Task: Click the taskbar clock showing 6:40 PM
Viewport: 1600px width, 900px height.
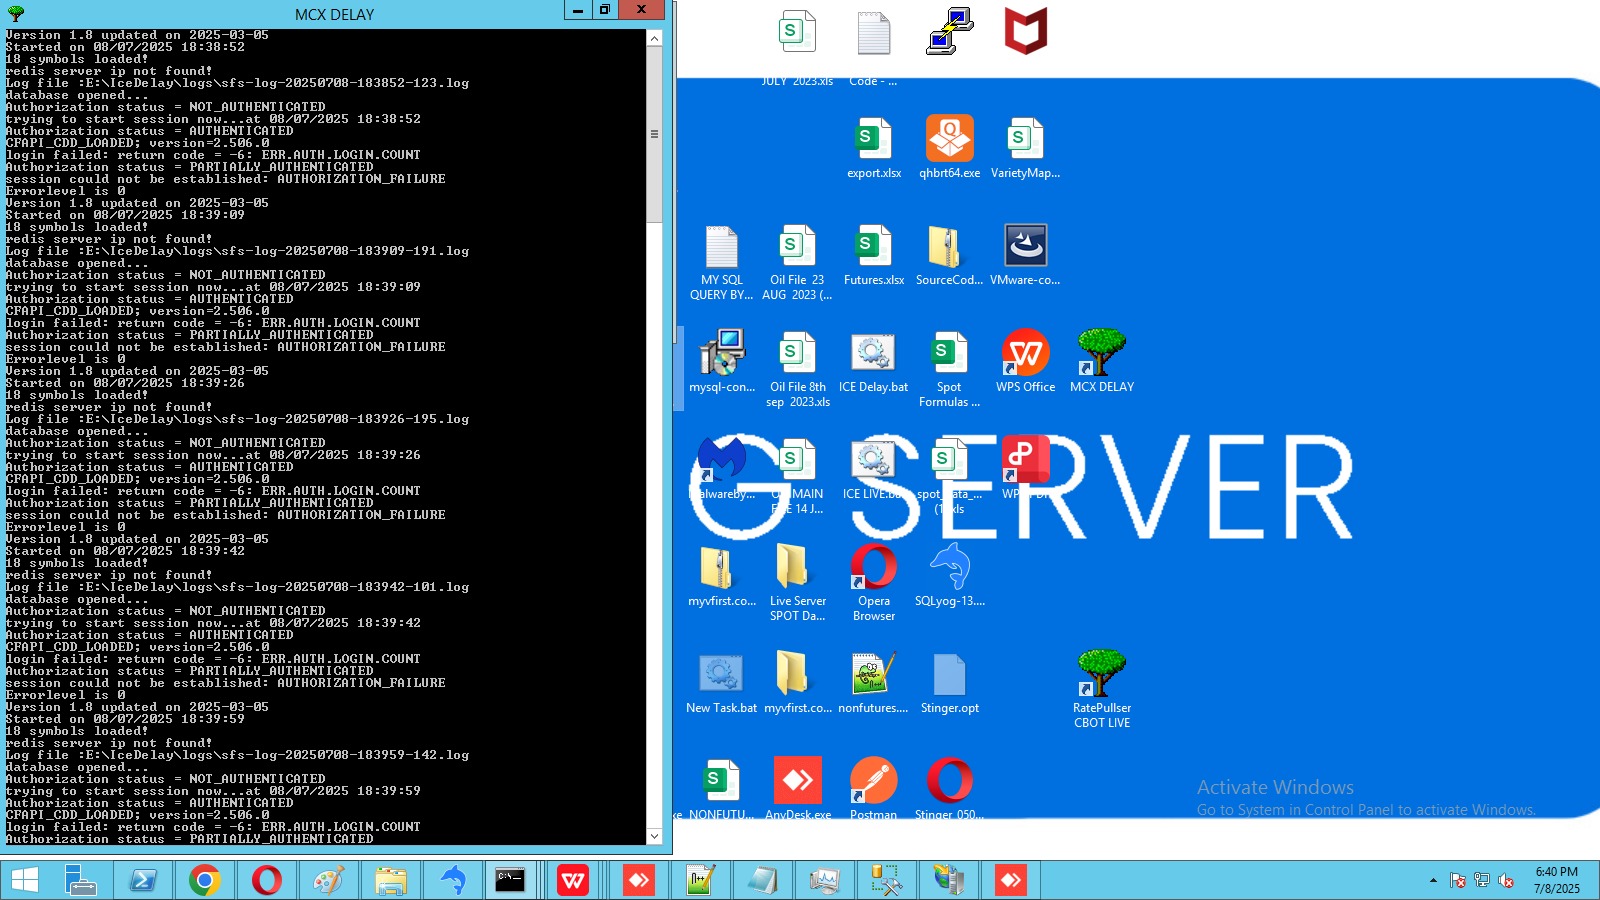Action: [x=1556, y=880]
